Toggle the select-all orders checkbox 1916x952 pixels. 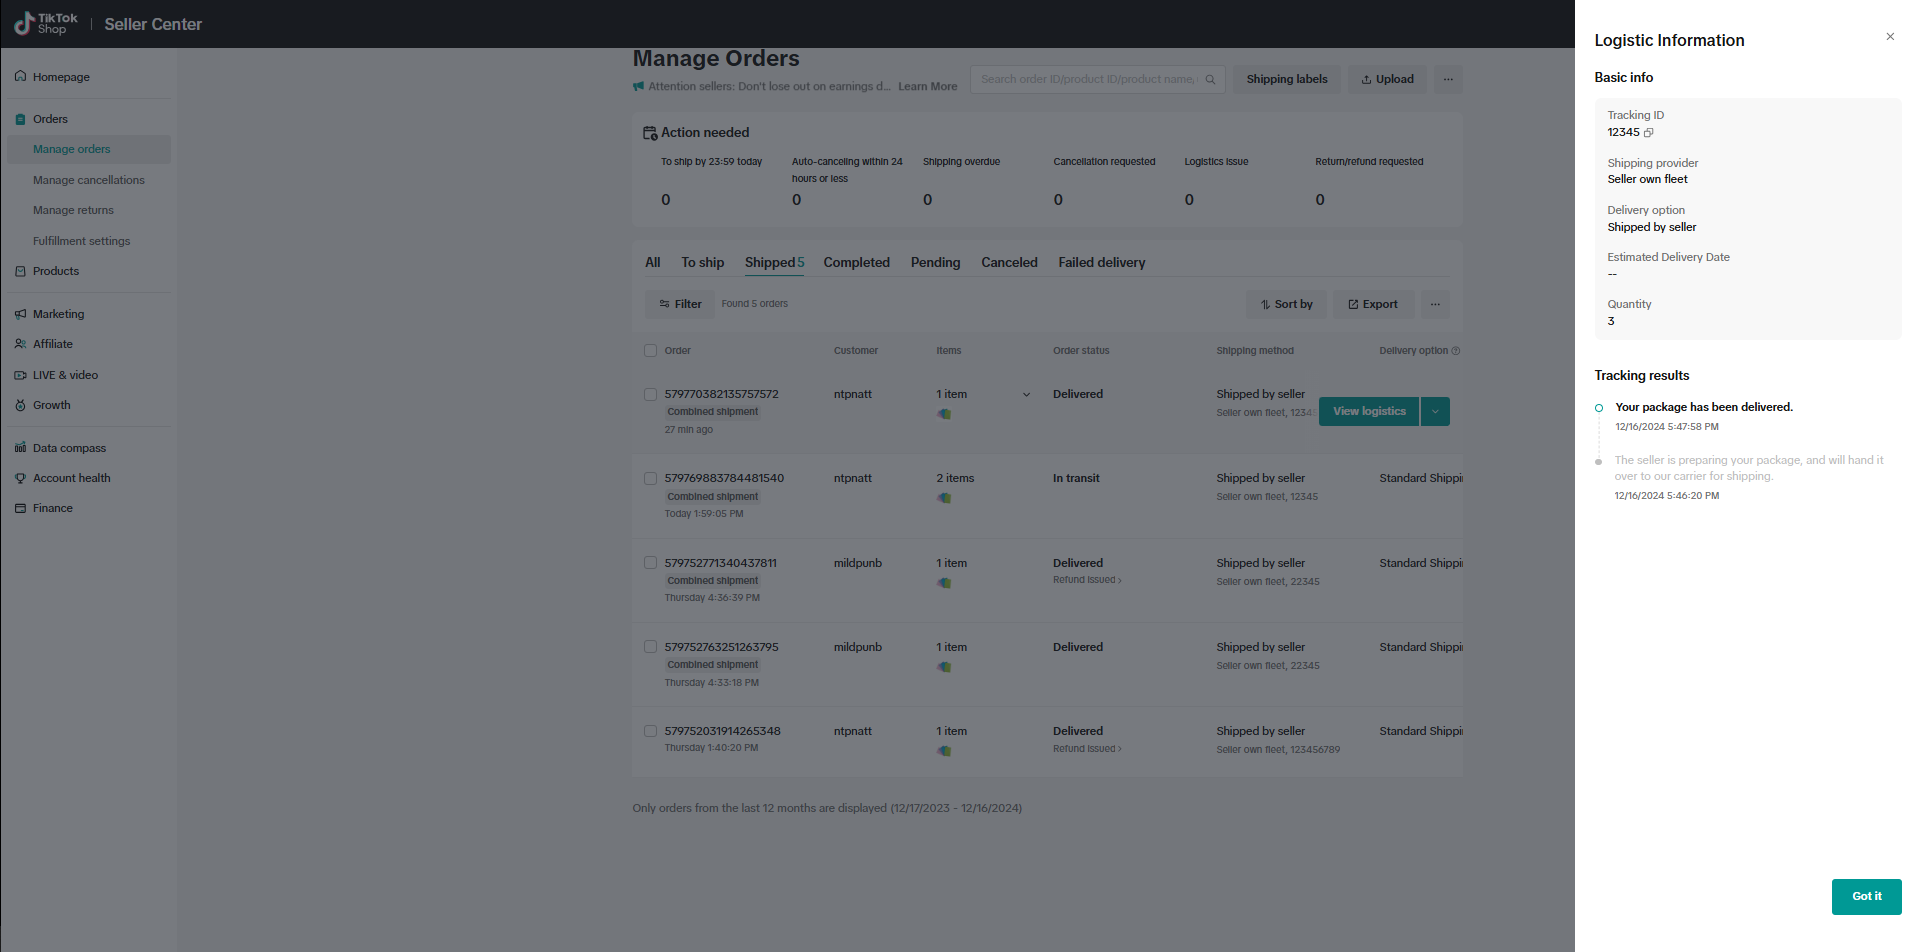(x=650, y=351)
